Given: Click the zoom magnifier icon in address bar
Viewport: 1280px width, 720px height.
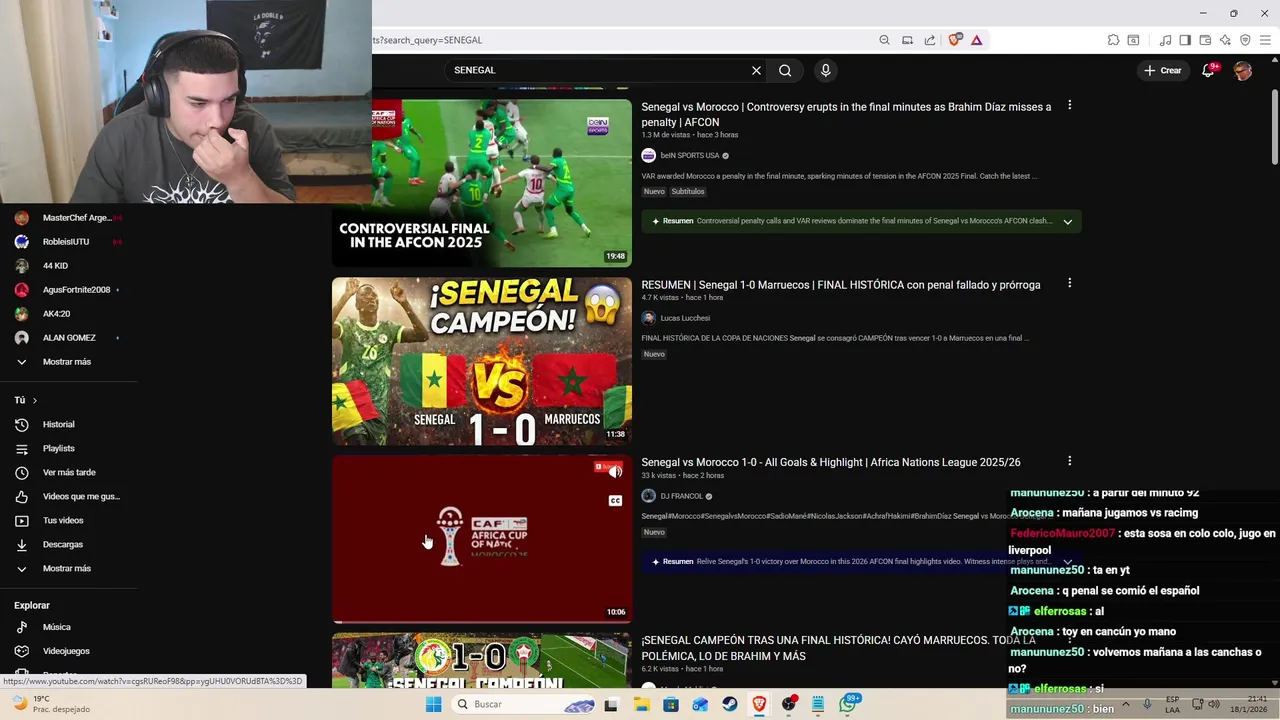Looking at the screenshot, I should click(884, 40).
